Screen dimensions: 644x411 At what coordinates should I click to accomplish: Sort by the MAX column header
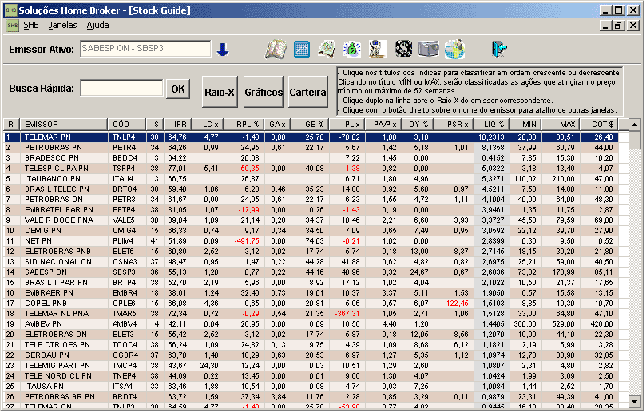tap(561, 124)
